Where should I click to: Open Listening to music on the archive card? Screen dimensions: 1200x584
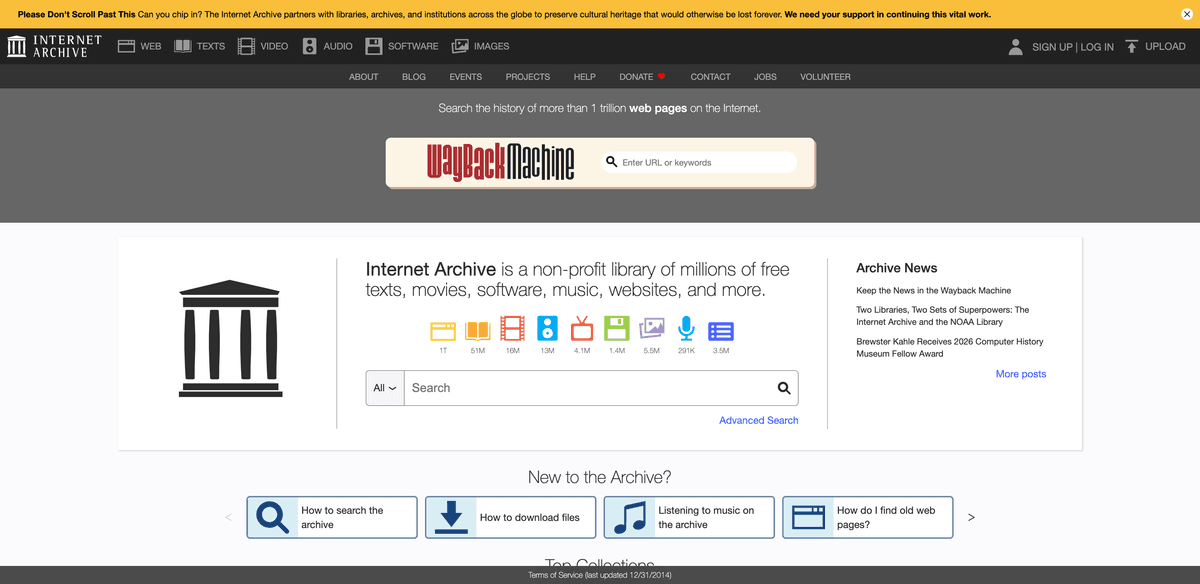coord(689,517)
